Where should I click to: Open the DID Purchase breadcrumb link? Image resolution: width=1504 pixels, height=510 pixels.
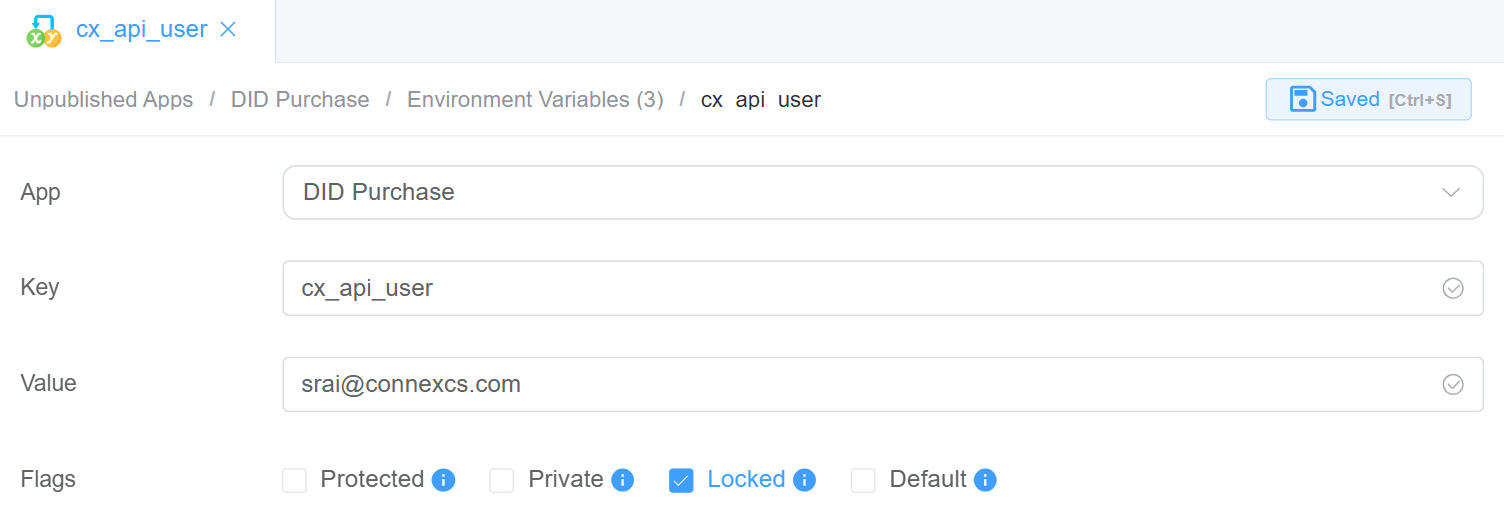click(x=300, y=100)
